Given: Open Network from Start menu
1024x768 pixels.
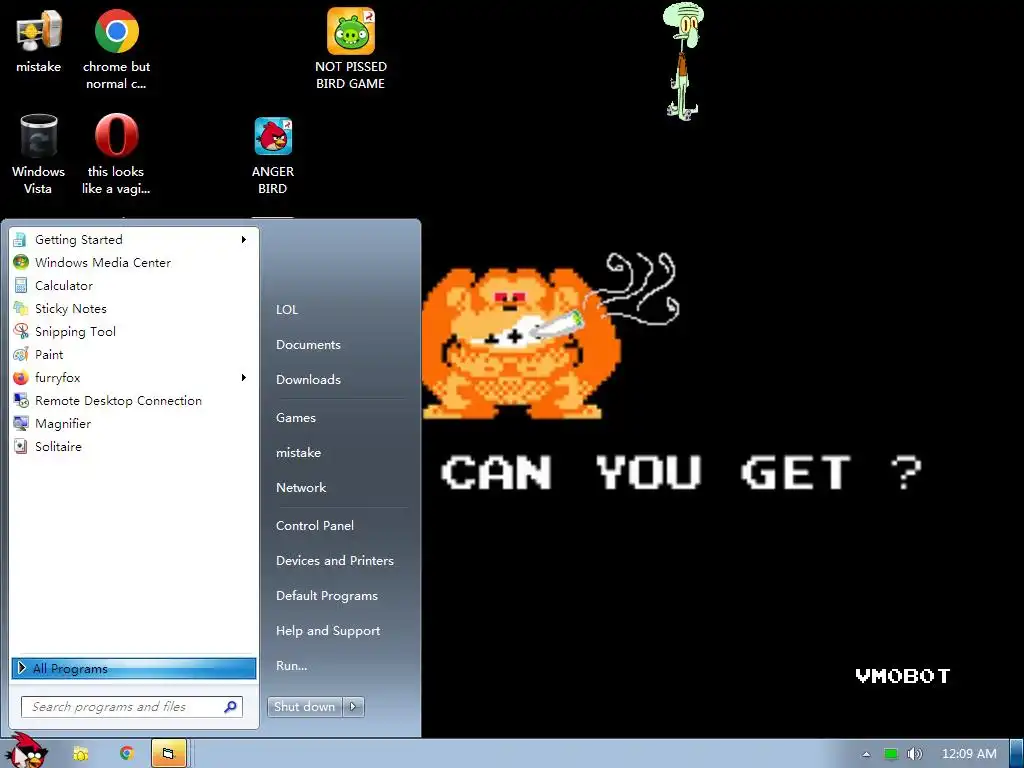Looking at the screenshot, I should [x=301, y=487].
